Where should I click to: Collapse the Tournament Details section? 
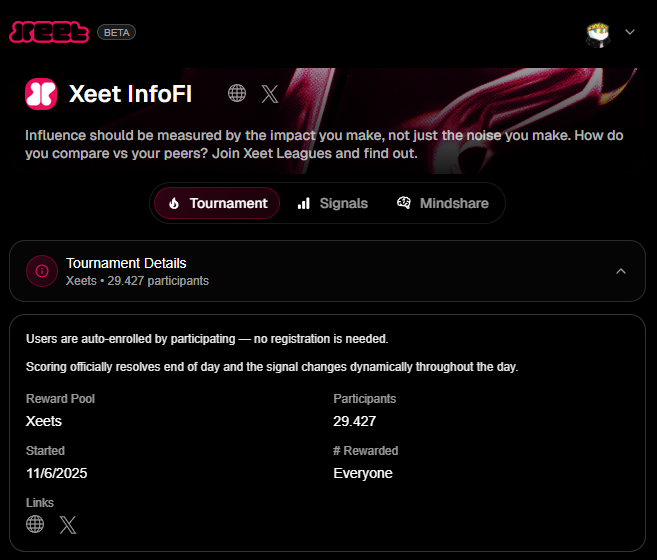(x=621, y=271)
